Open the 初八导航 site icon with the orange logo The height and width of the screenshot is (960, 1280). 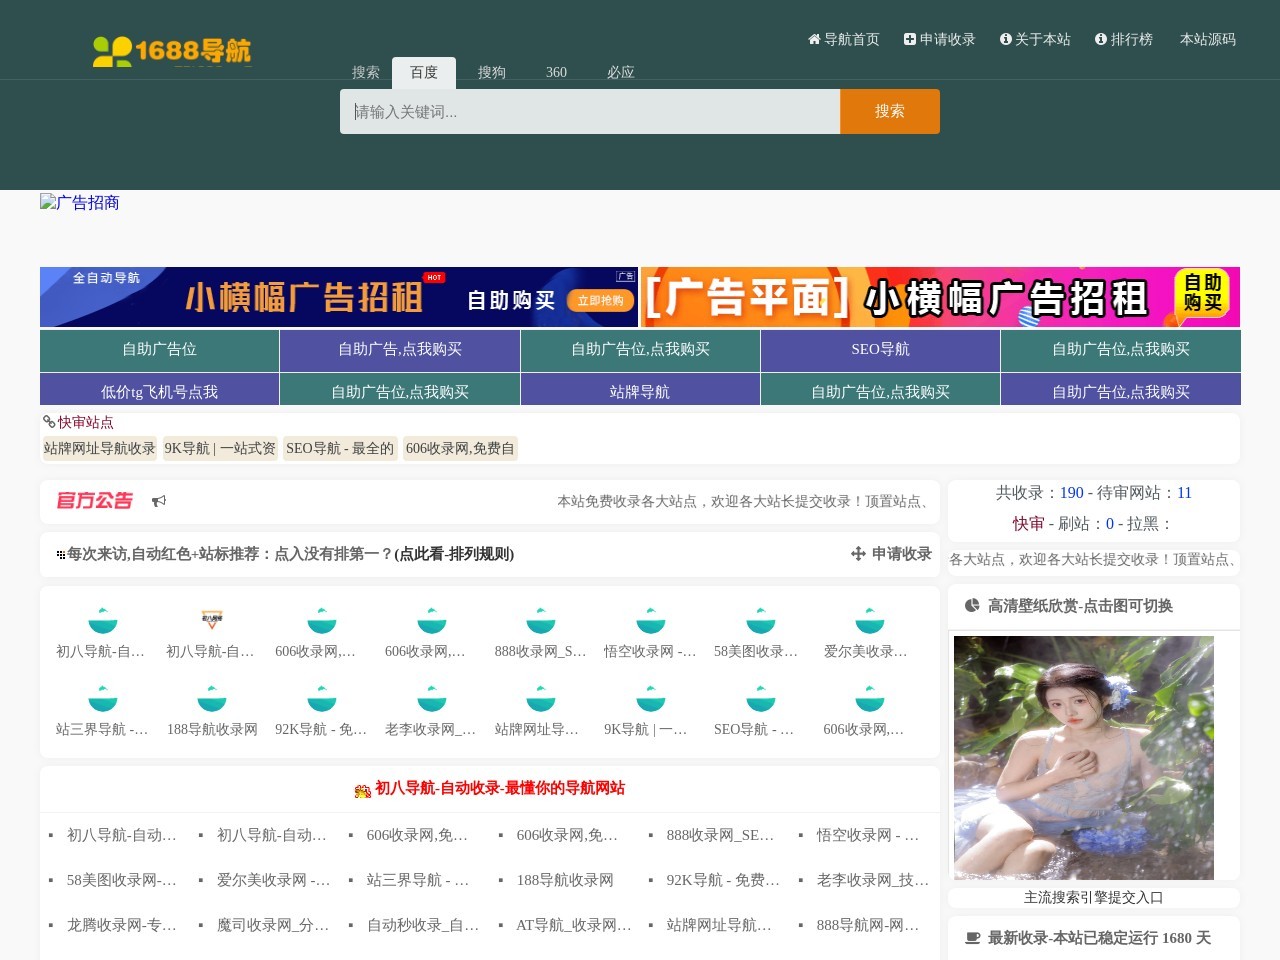click(212, 620)
